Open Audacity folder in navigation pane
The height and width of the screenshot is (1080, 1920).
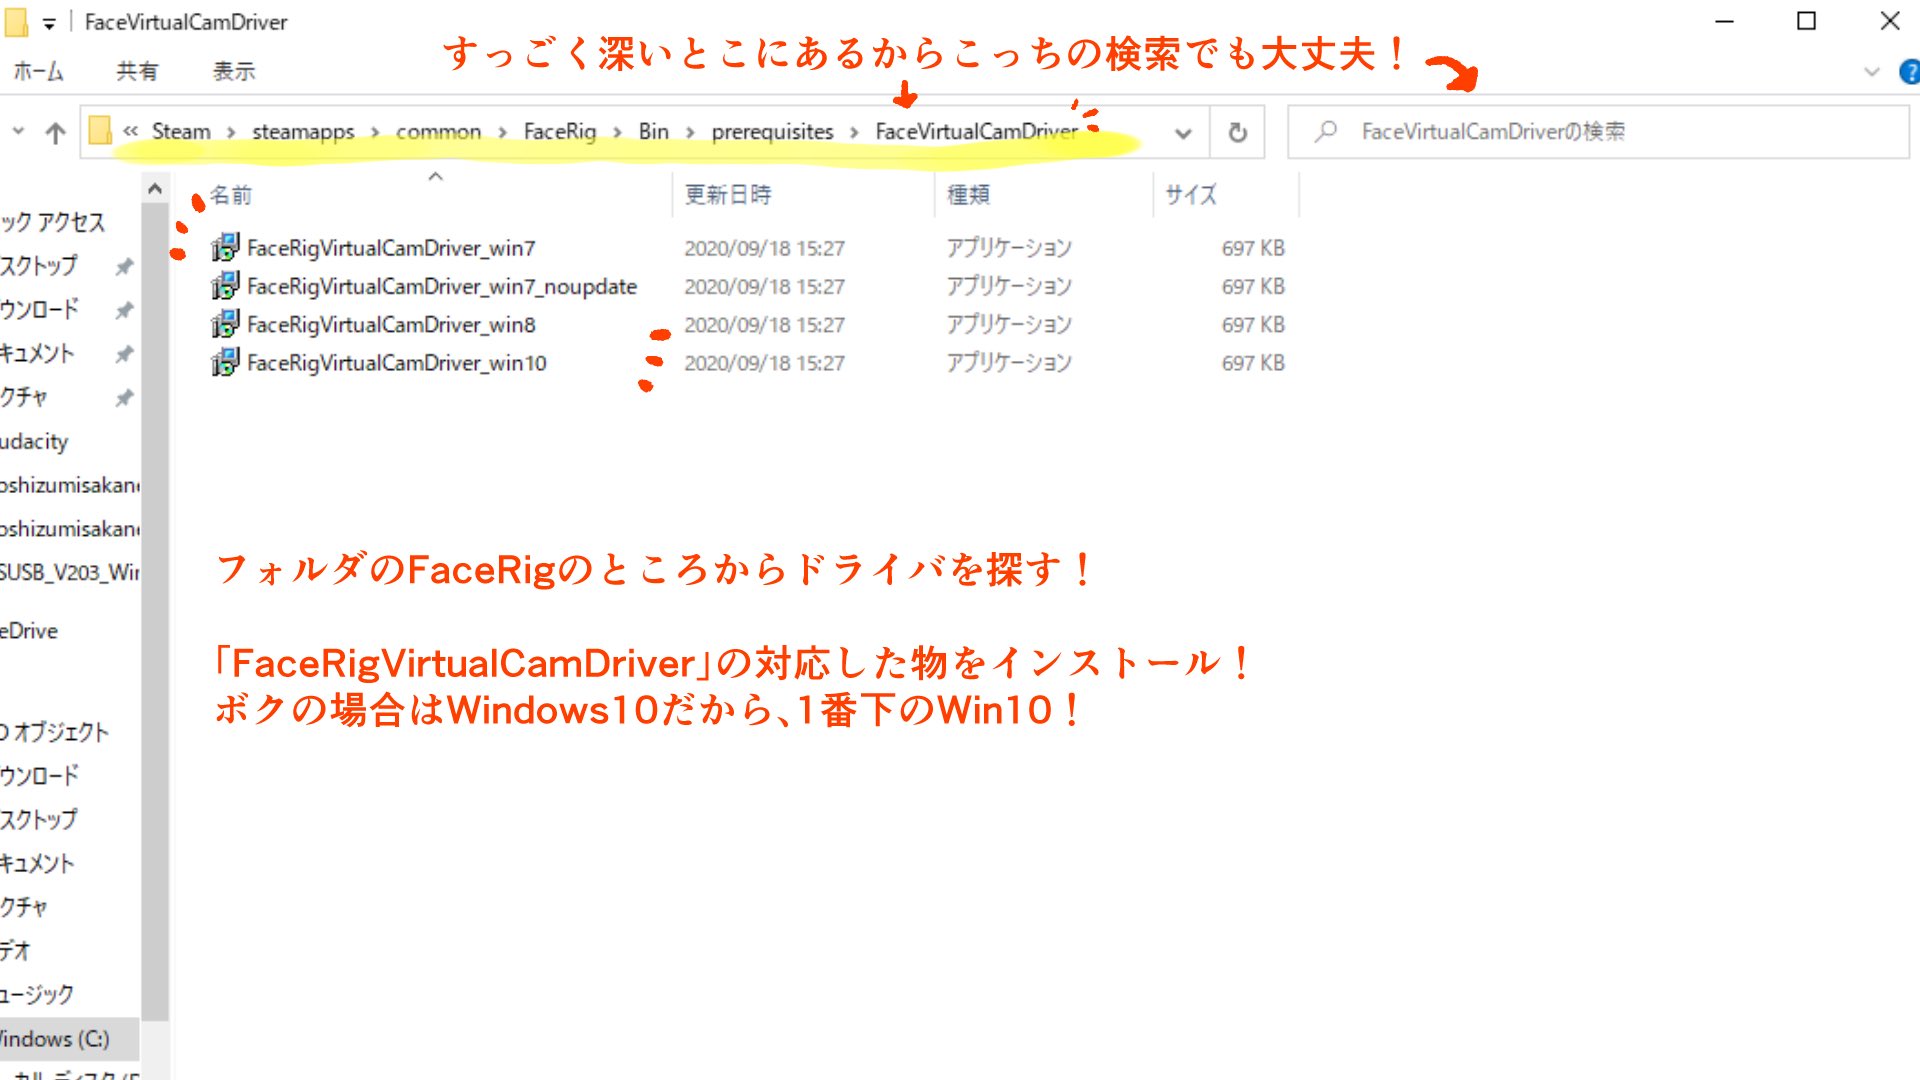[x=34, y=441]
